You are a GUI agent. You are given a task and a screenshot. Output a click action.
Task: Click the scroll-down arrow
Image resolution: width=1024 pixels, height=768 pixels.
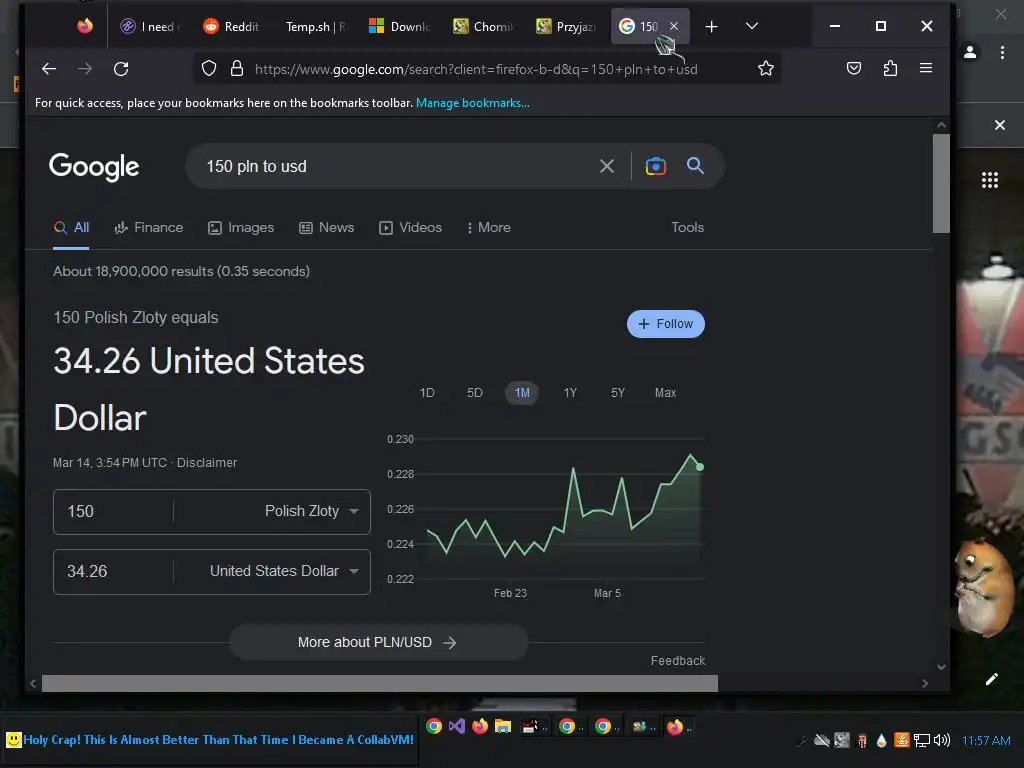coord(941,667)
